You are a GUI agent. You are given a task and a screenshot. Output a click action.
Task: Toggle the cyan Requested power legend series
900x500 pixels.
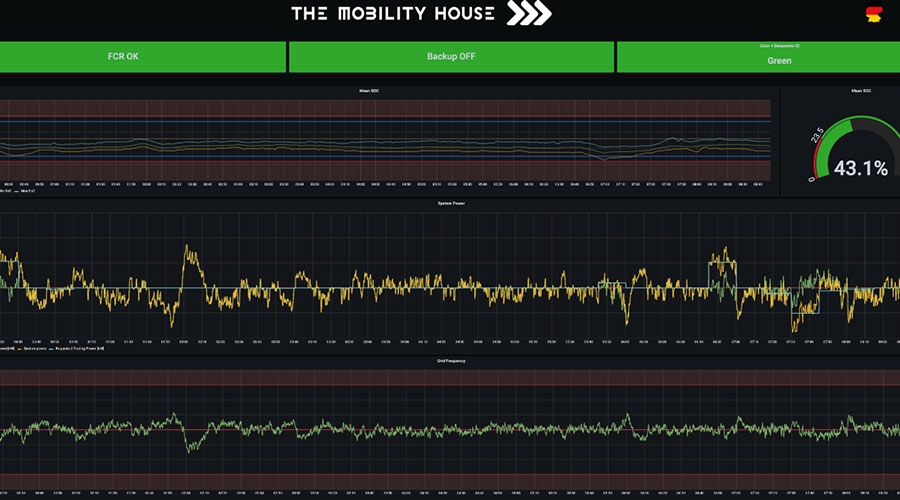coord(76,348)
